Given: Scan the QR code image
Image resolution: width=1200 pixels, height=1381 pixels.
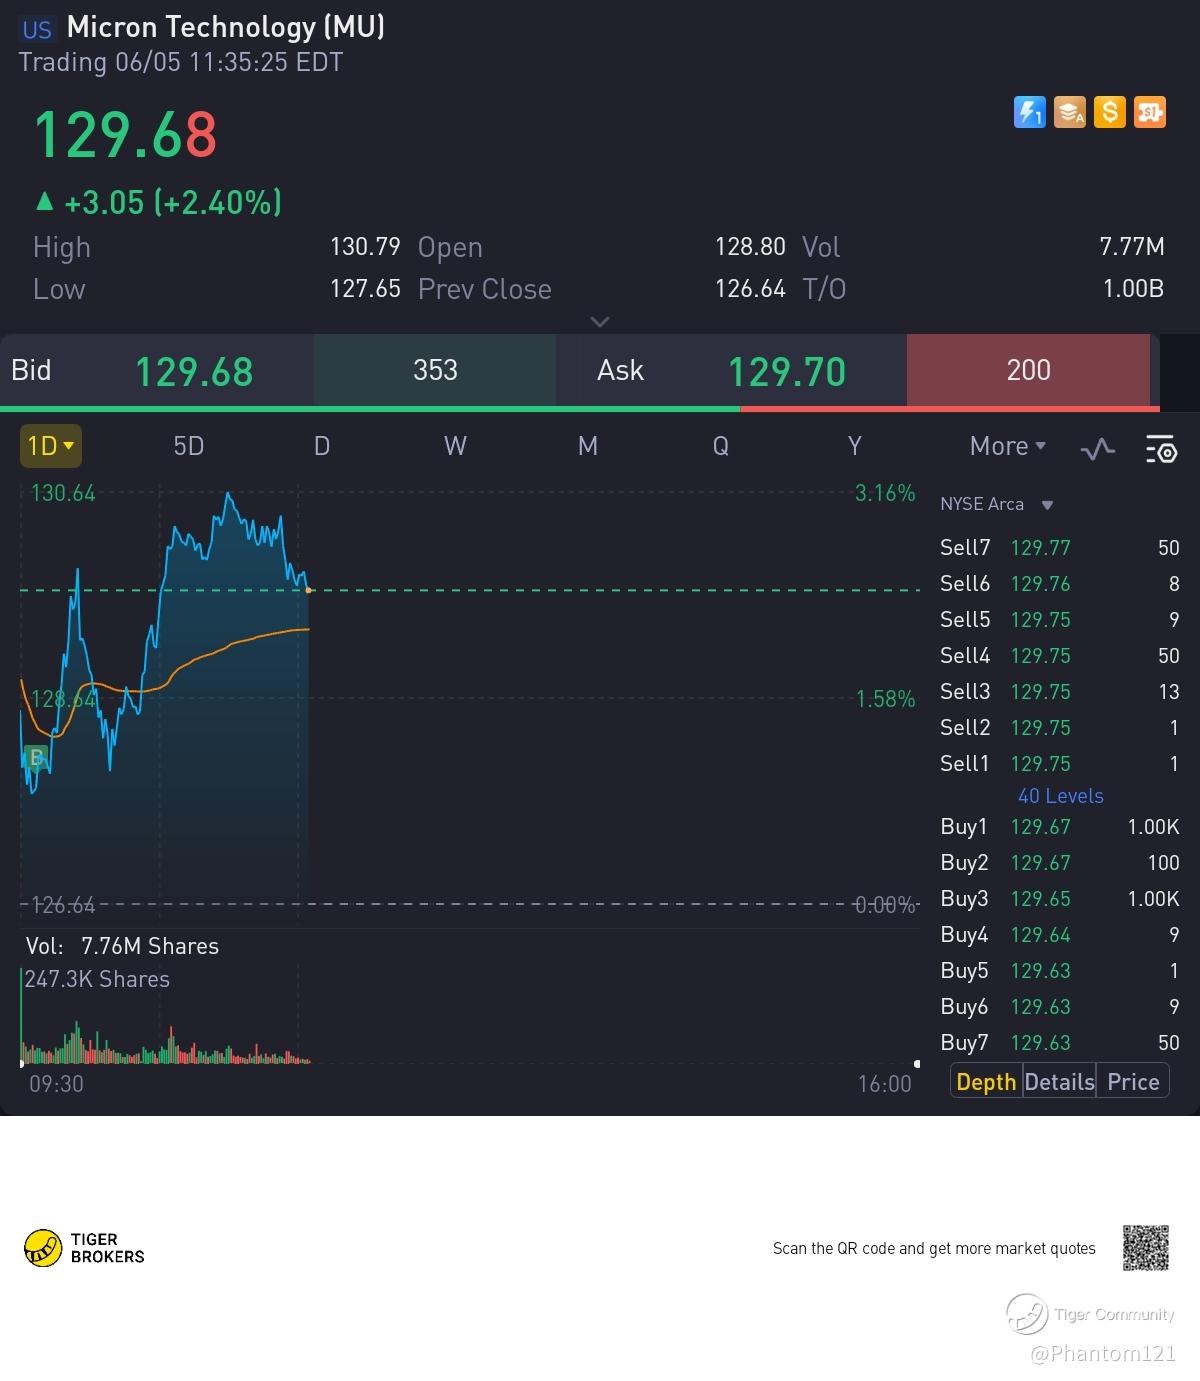Looking at the screenshot, I should (1145, 1247).
